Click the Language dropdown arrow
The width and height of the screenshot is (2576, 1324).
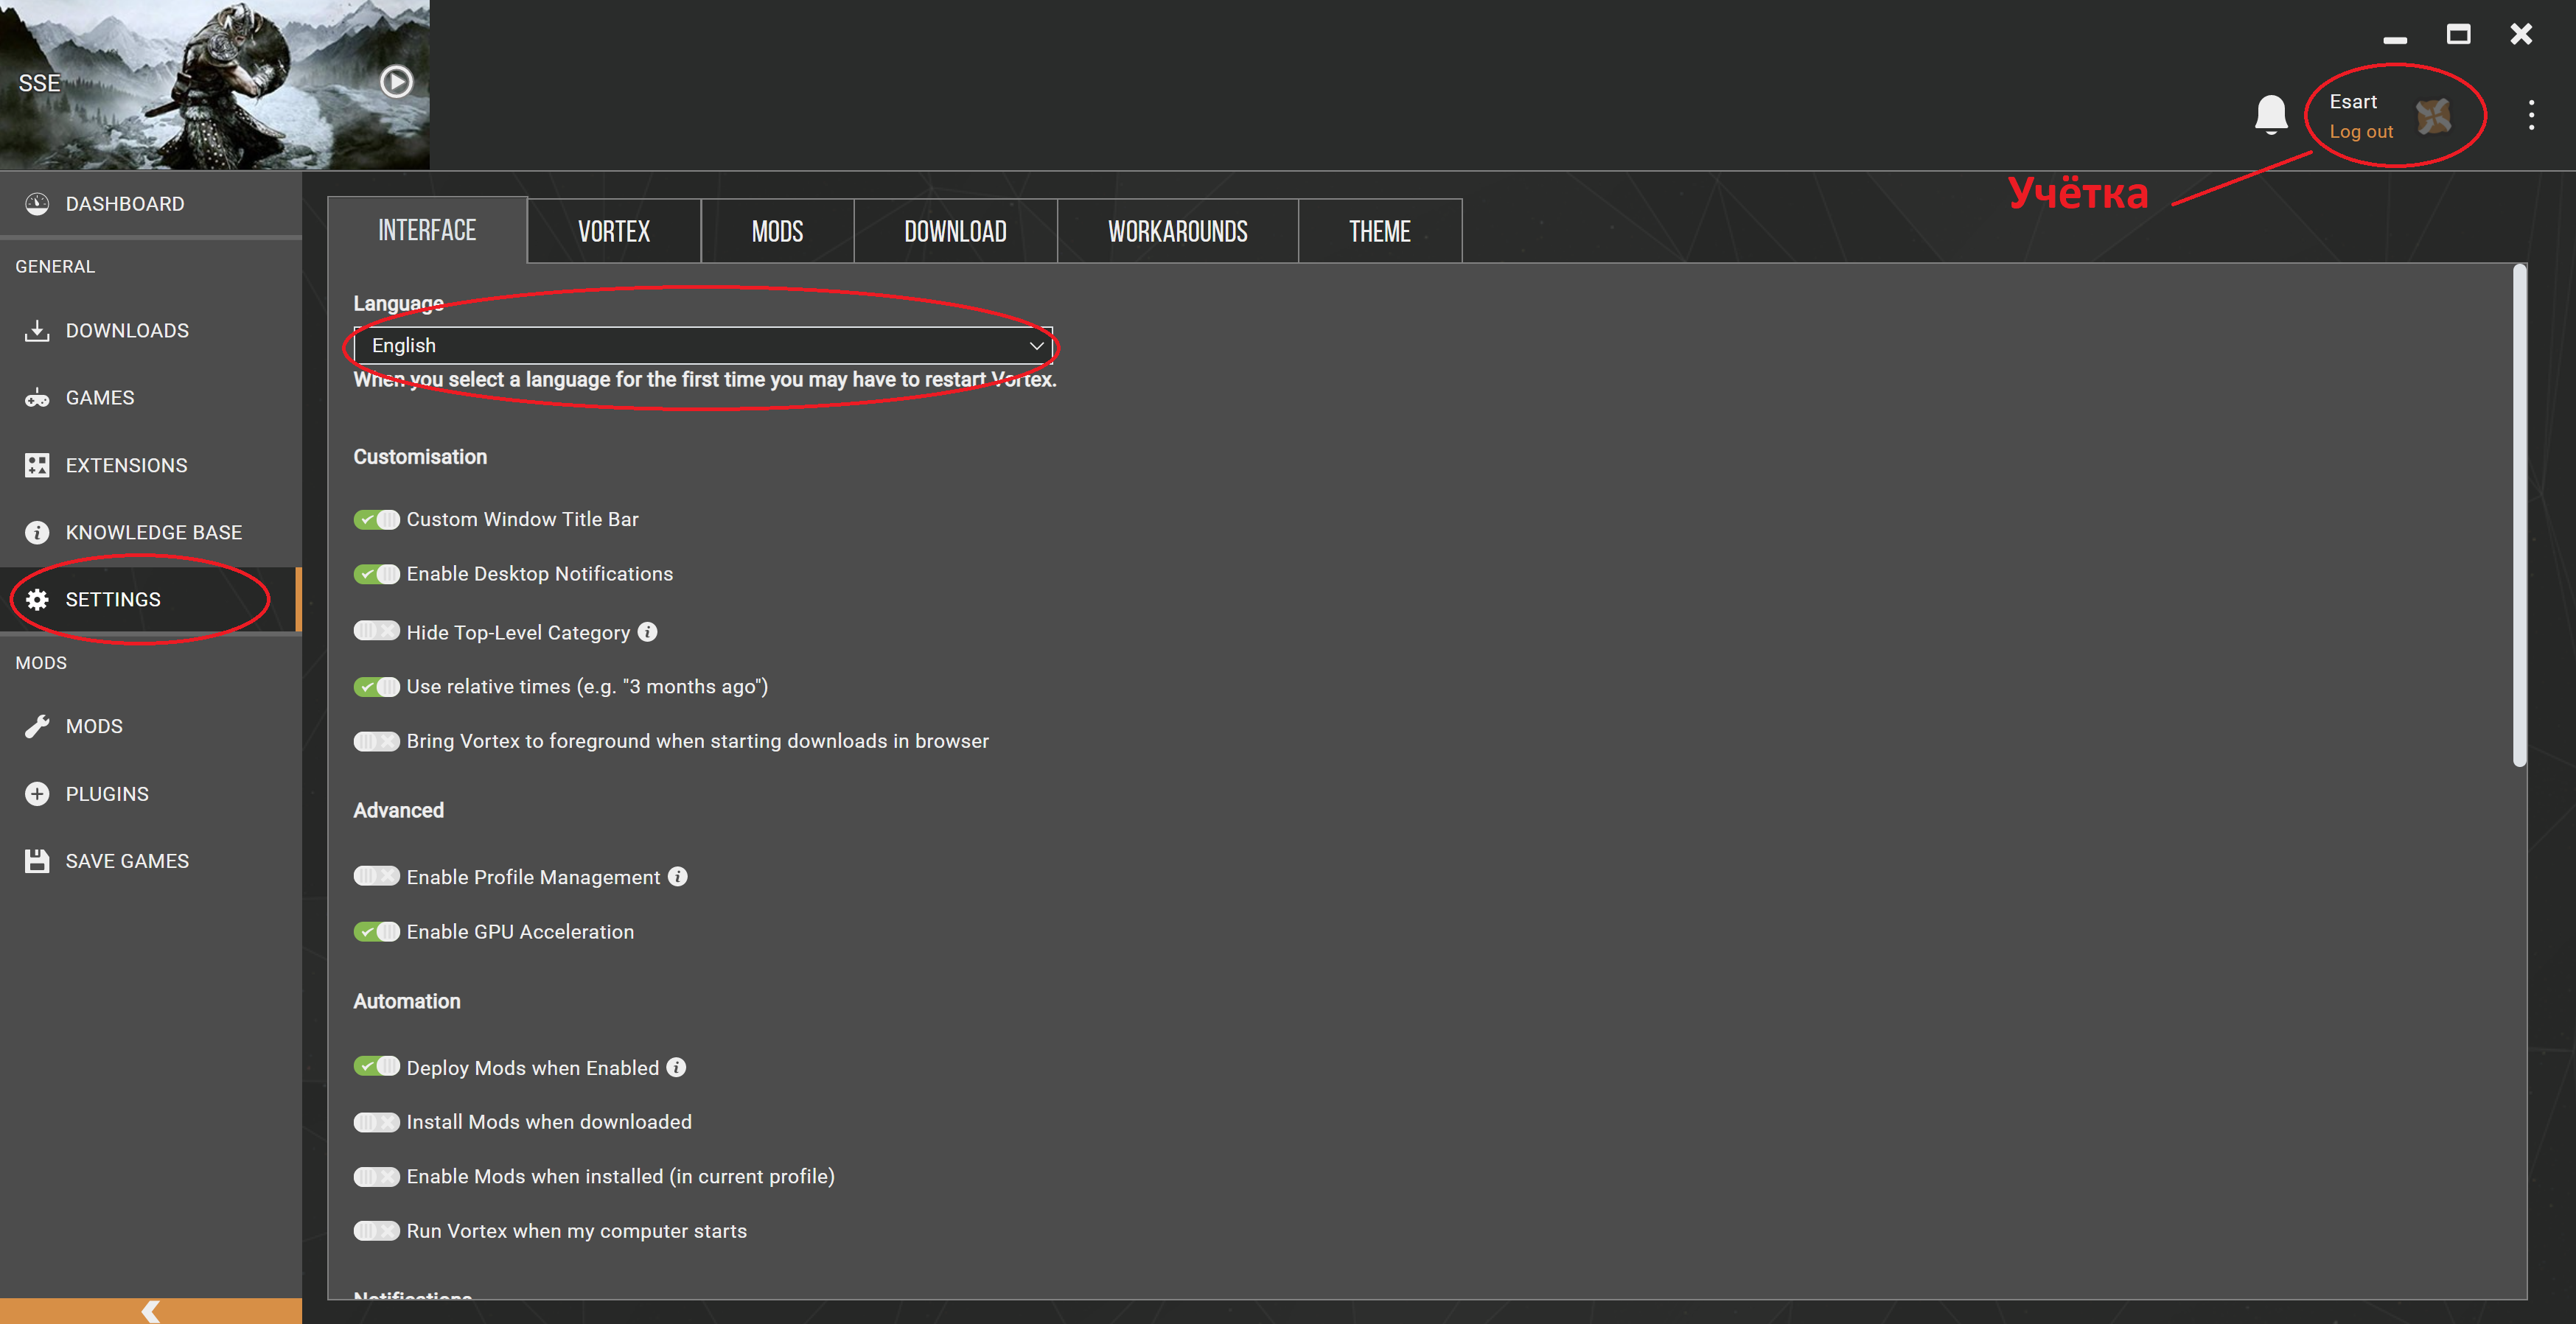pyautogui.click(x=1036, y=345)
